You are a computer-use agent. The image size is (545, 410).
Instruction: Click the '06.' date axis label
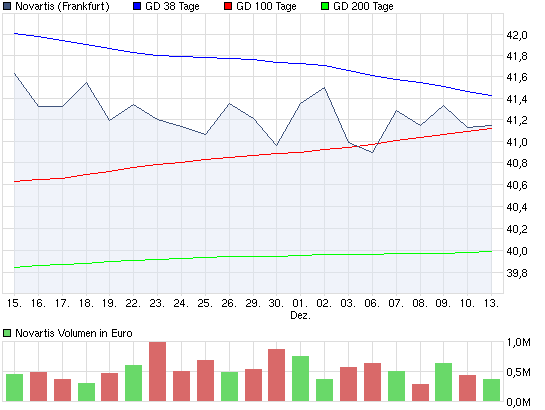pyautogui.click(x=372, y=303)
